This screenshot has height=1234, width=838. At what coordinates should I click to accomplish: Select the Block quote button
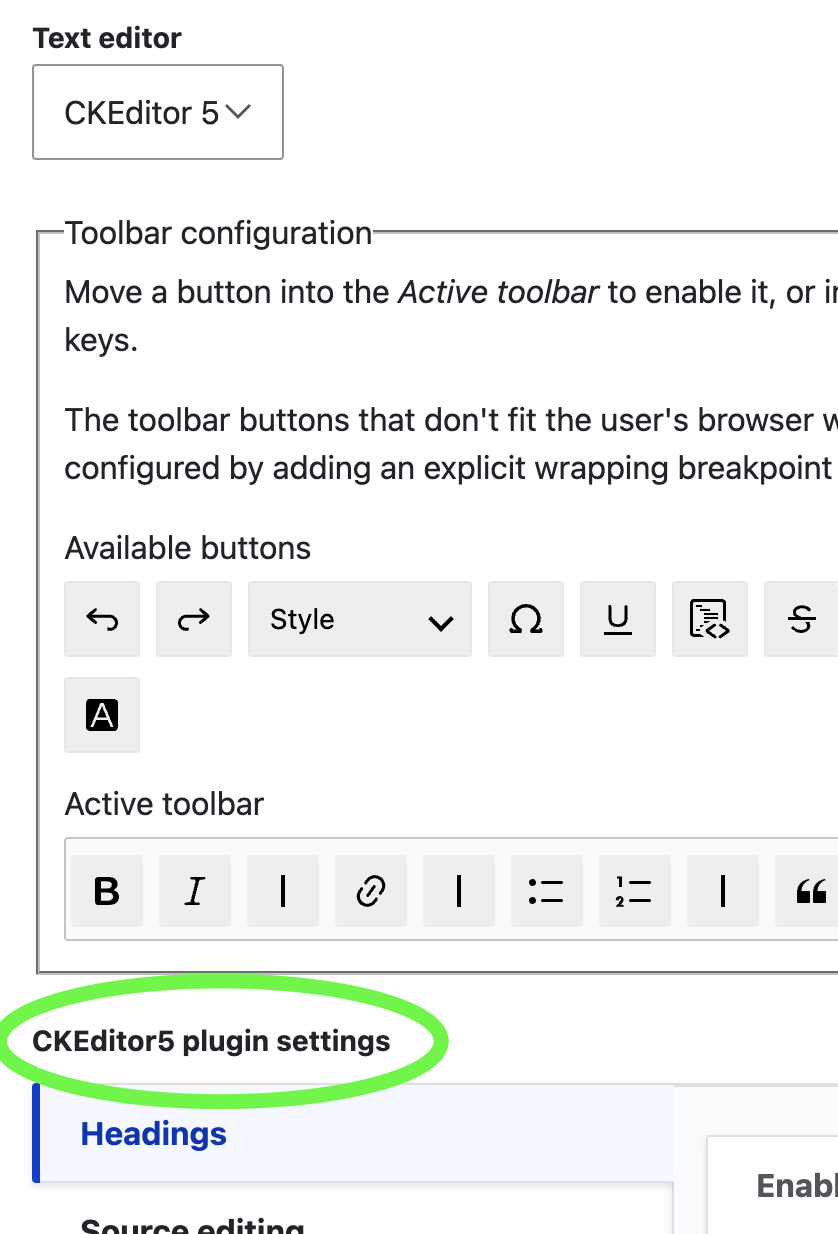(810, 891)
